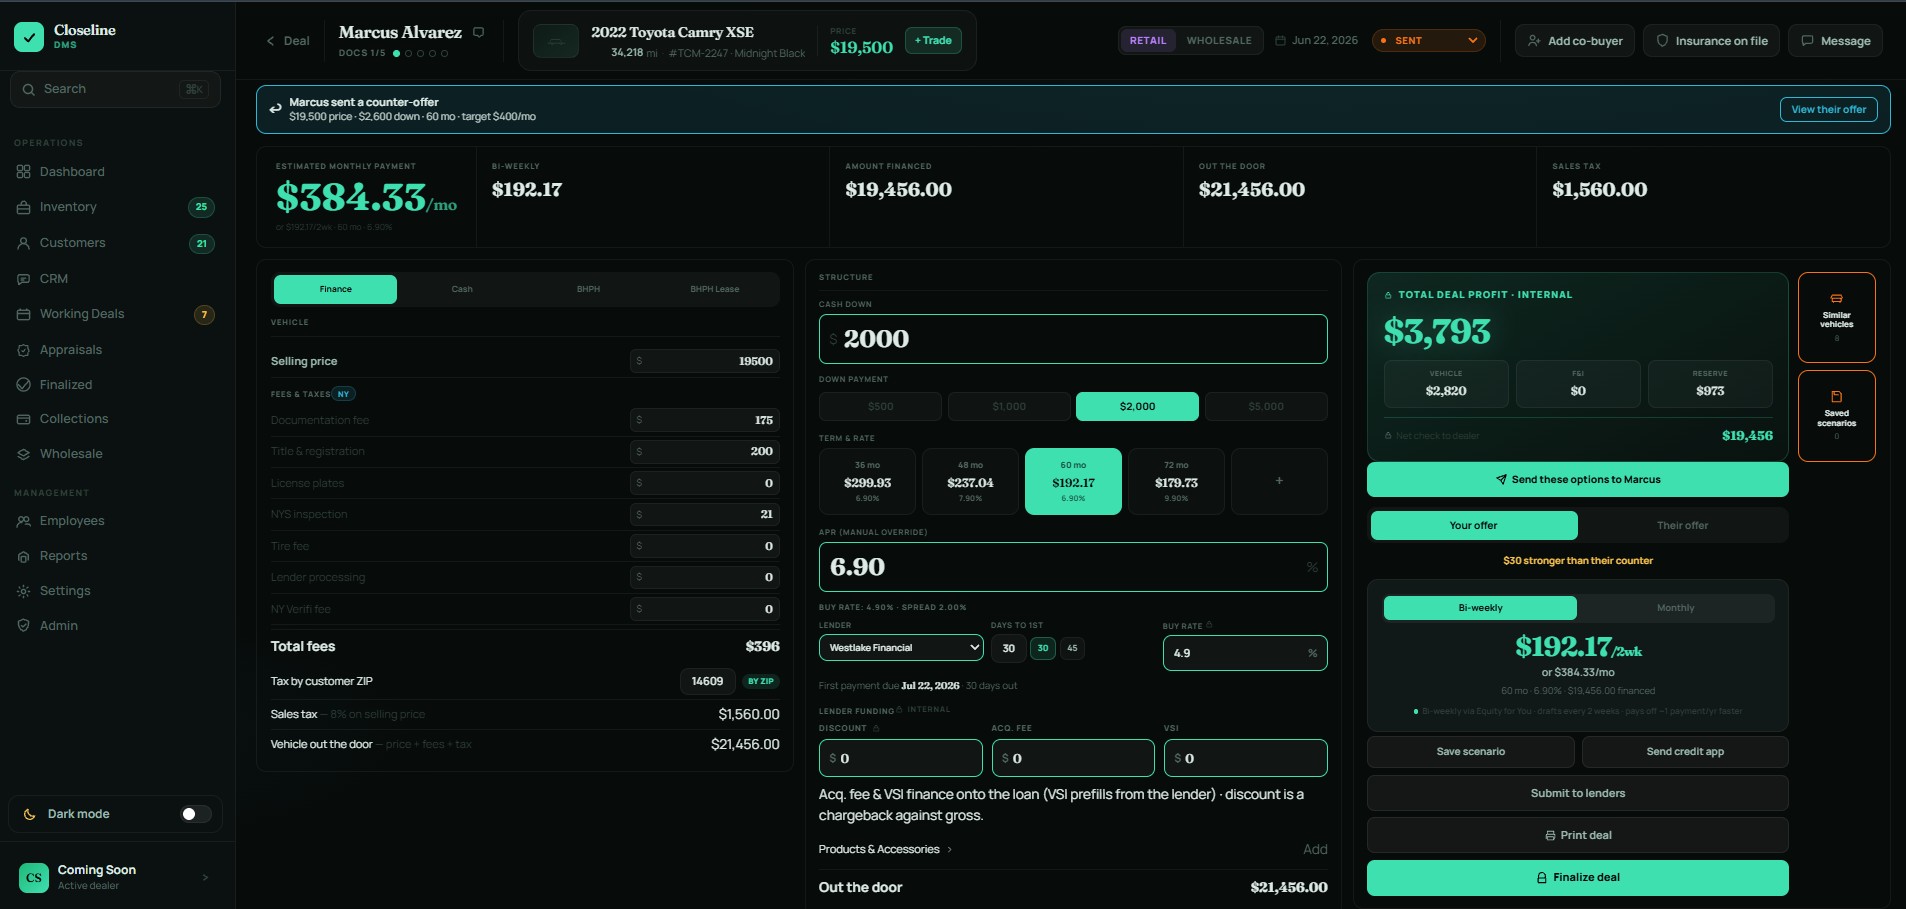The image size is (1906, 909).
Task: Click the Cash down input field
Action: click(1073, 339)
